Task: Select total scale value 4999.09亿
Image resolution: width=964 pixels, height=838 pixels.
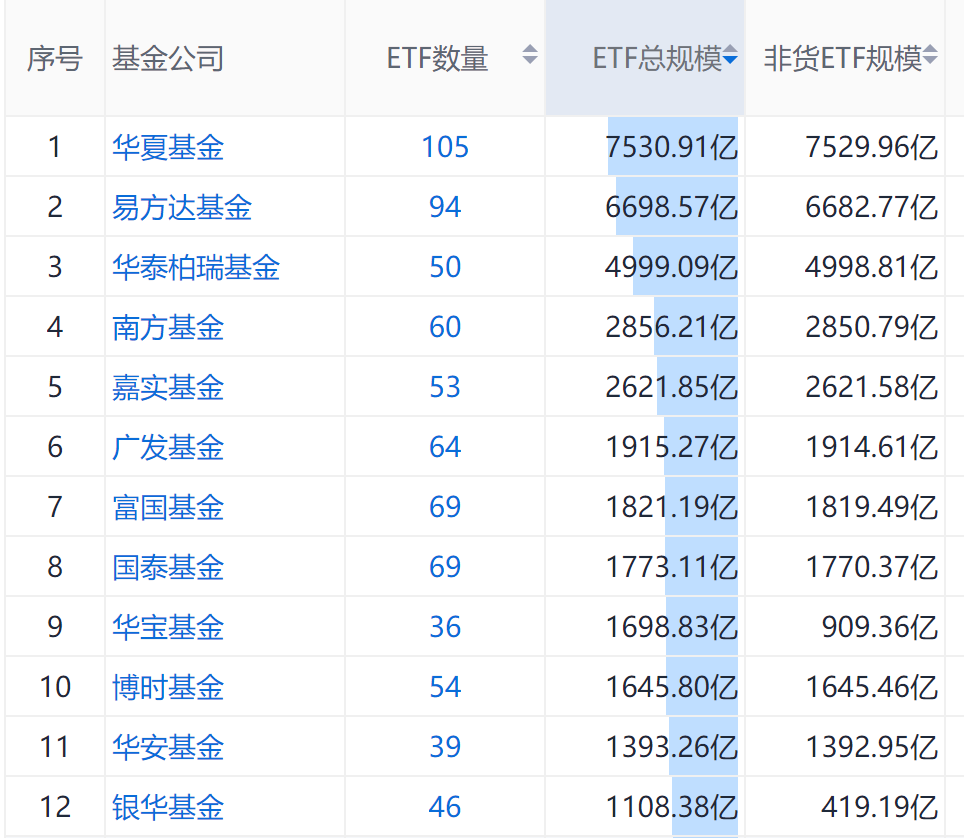Action: click(x=671, y=267)
